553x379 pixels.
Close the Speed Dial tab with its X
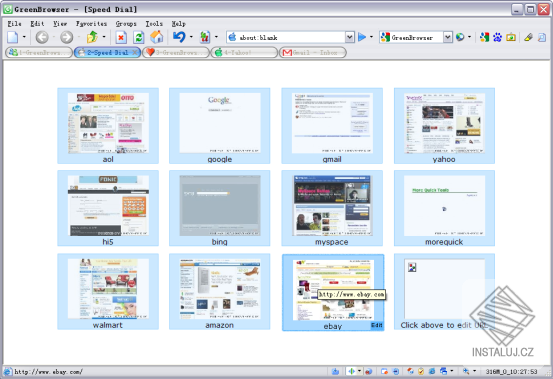point(135,53)
